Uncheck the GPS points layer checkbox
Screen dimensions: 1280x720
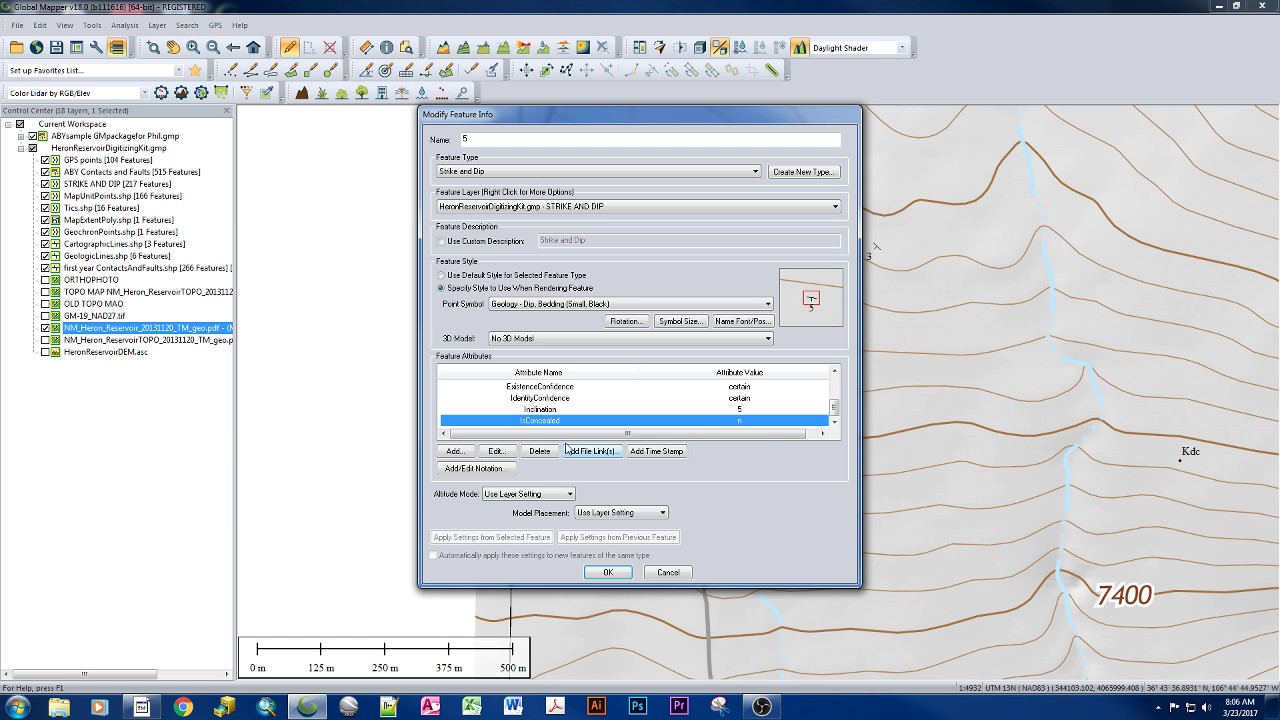click(45, 160)
